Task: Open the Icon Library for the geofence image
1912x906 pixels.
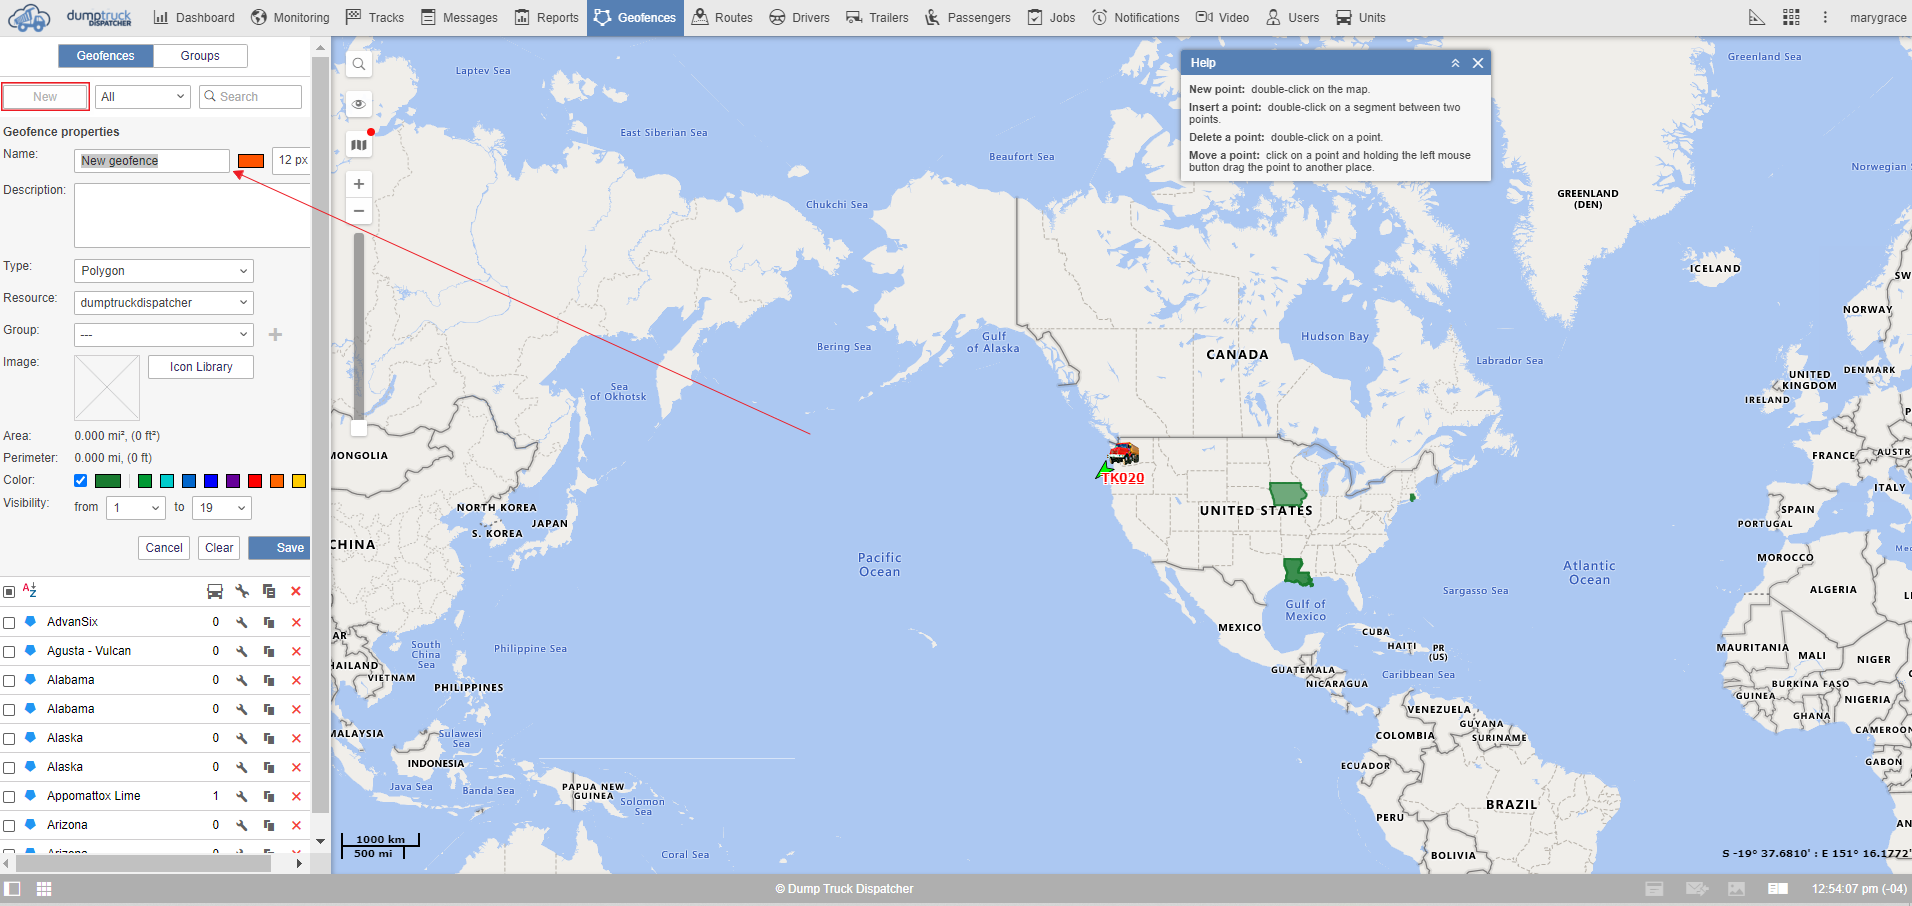Action: (x=200, y=366)
